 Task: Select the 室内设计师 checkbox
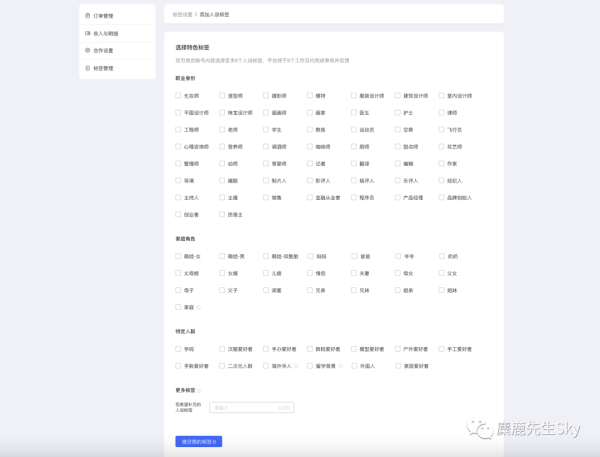coord(442,96)
